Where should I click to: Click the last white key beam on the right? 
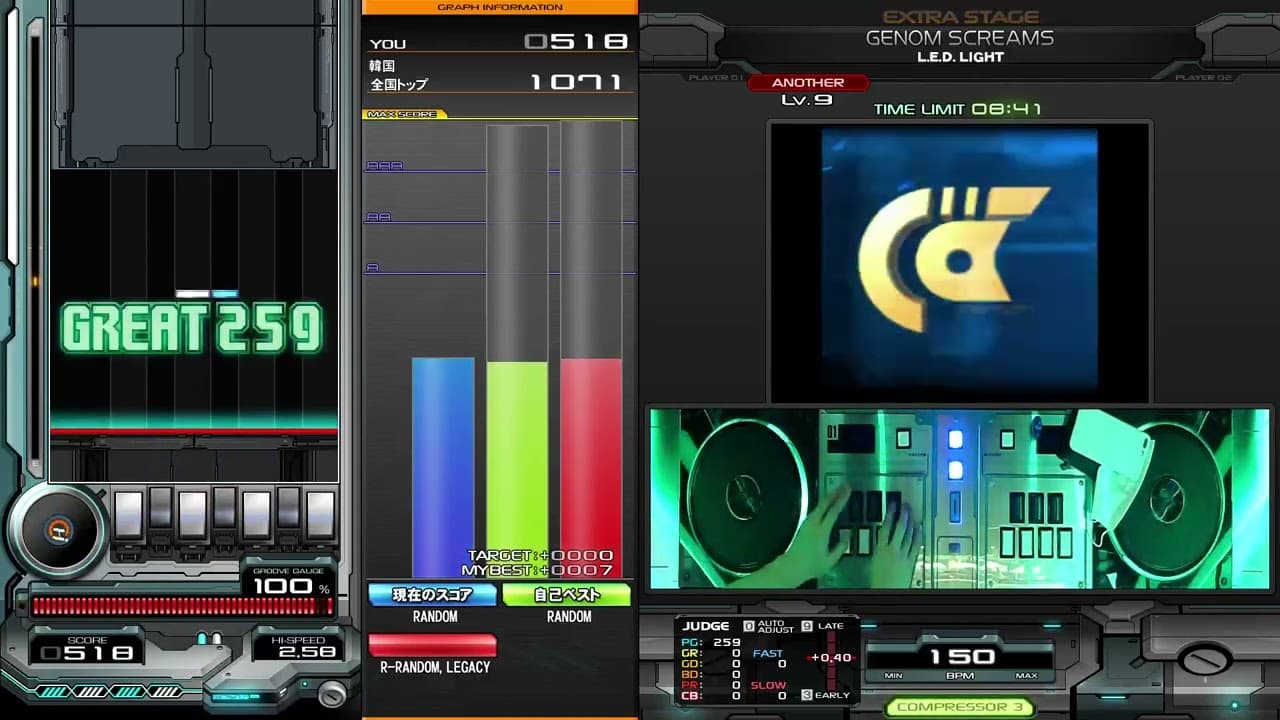pyautogui.click(x=320, y=515)
